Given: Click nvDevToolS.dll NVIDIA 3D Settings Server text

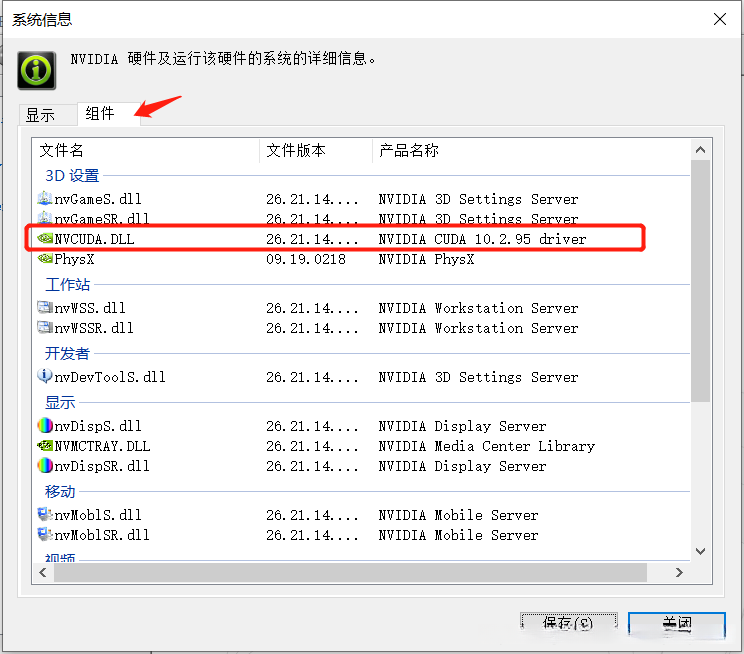Looking at the screenshot, I should click(x=478, y=377).
